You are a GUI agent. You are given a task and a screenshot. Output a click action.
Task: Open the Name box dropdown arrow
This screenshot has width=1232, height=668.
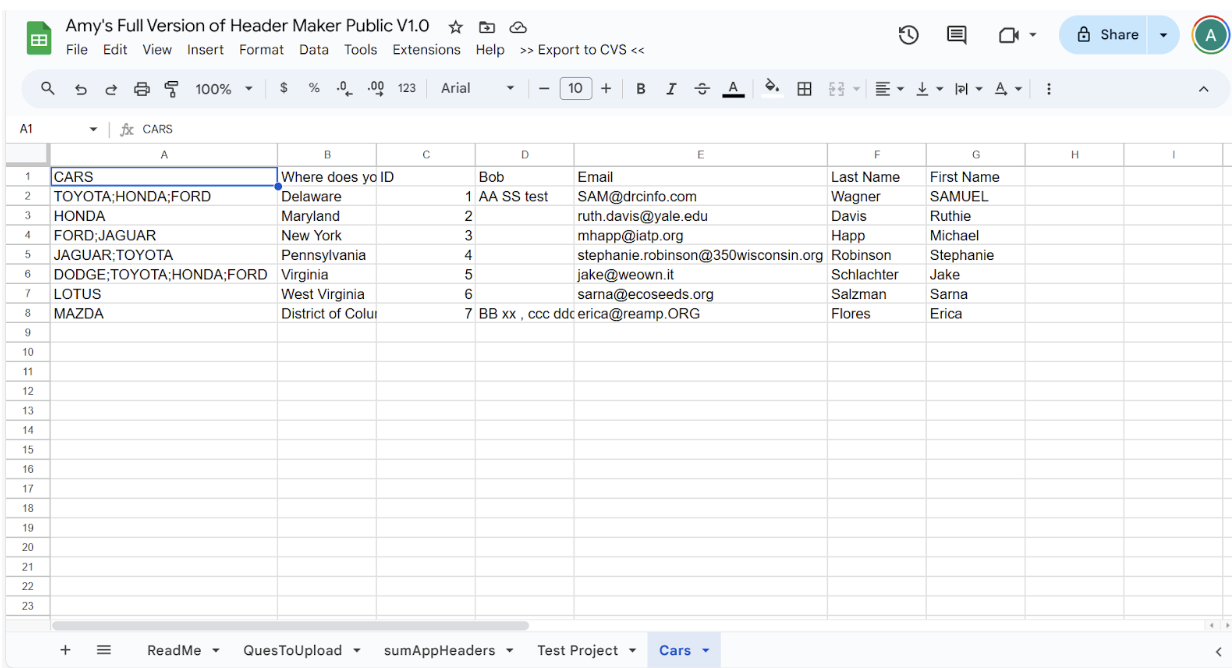[93, 129]
